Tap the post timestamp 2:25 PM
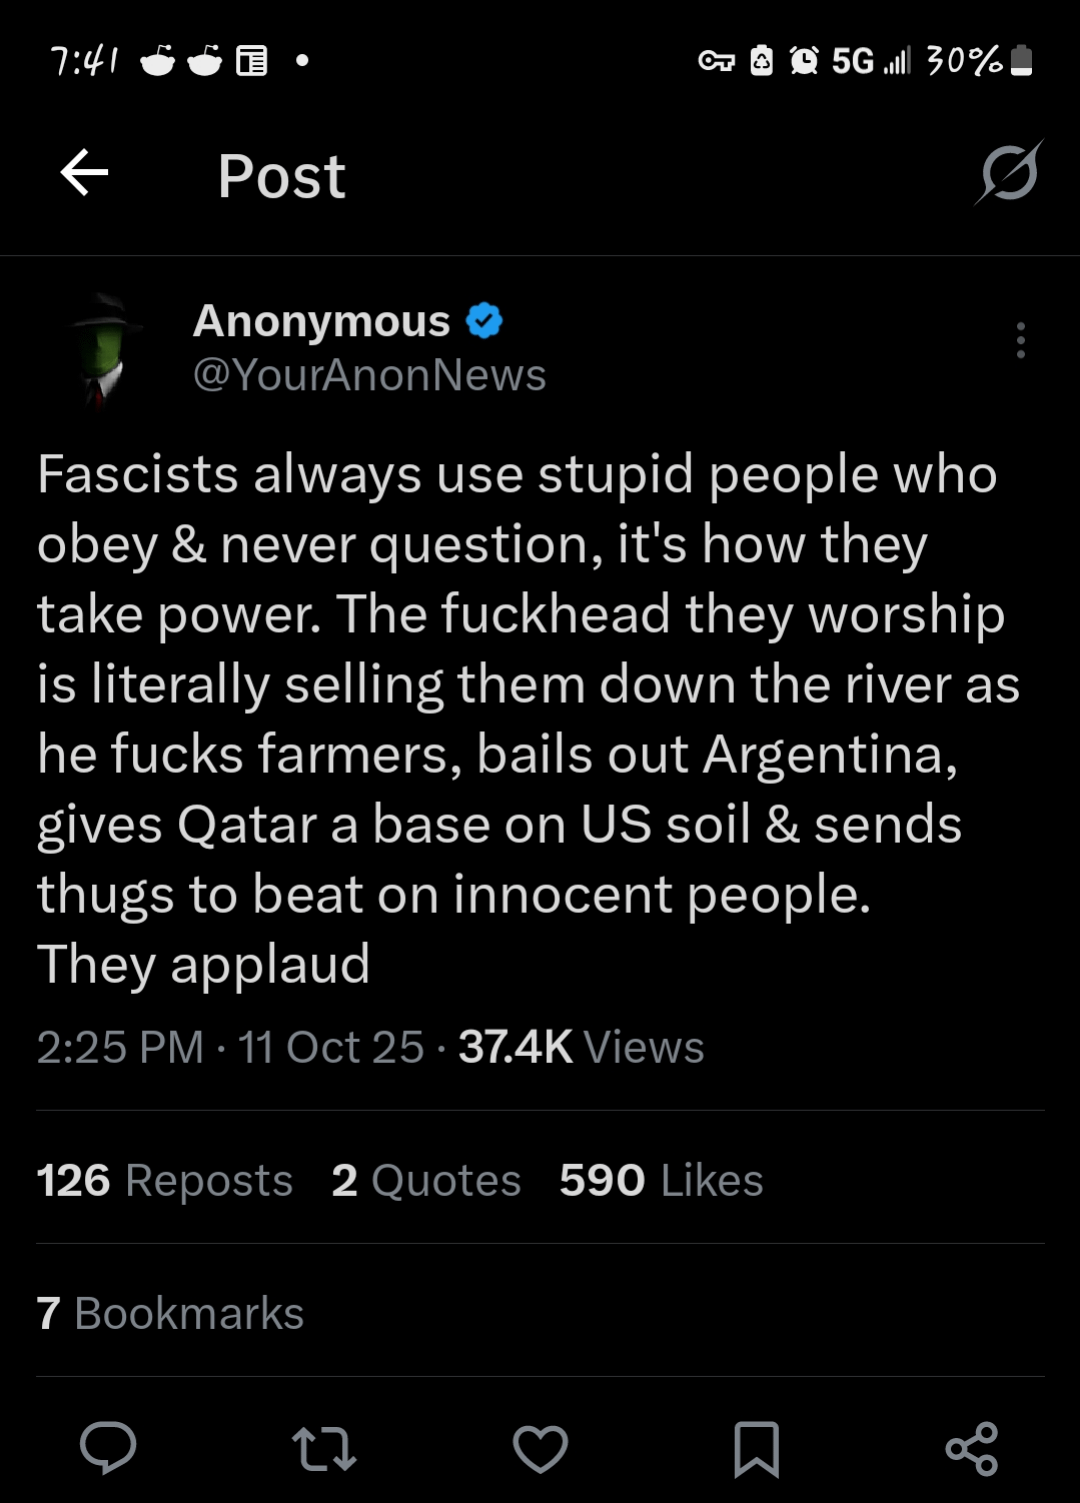Viewport: 1080px width, 1503px height. (120, 1047)
